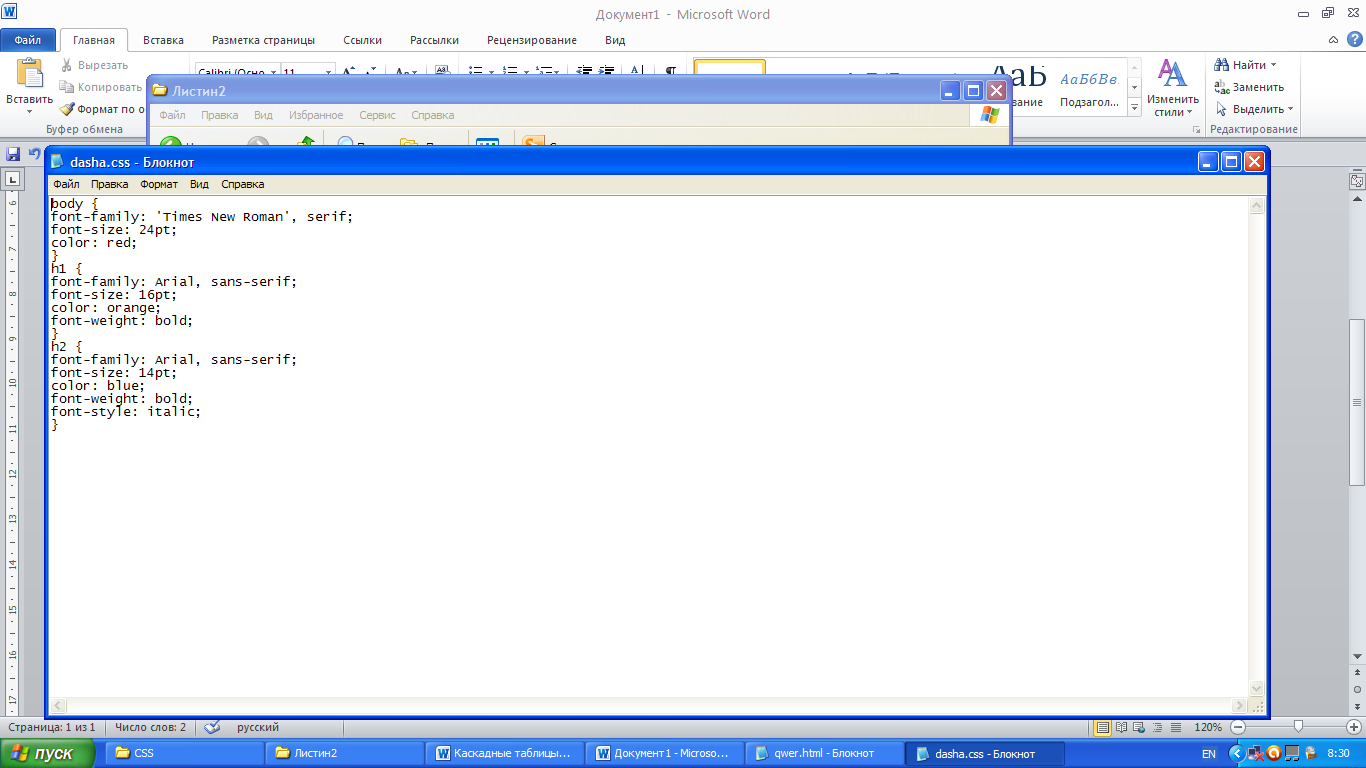Switch to the CSS folder taskbar button
Screen dimensions: 1366x768
(x=184, y=753)
